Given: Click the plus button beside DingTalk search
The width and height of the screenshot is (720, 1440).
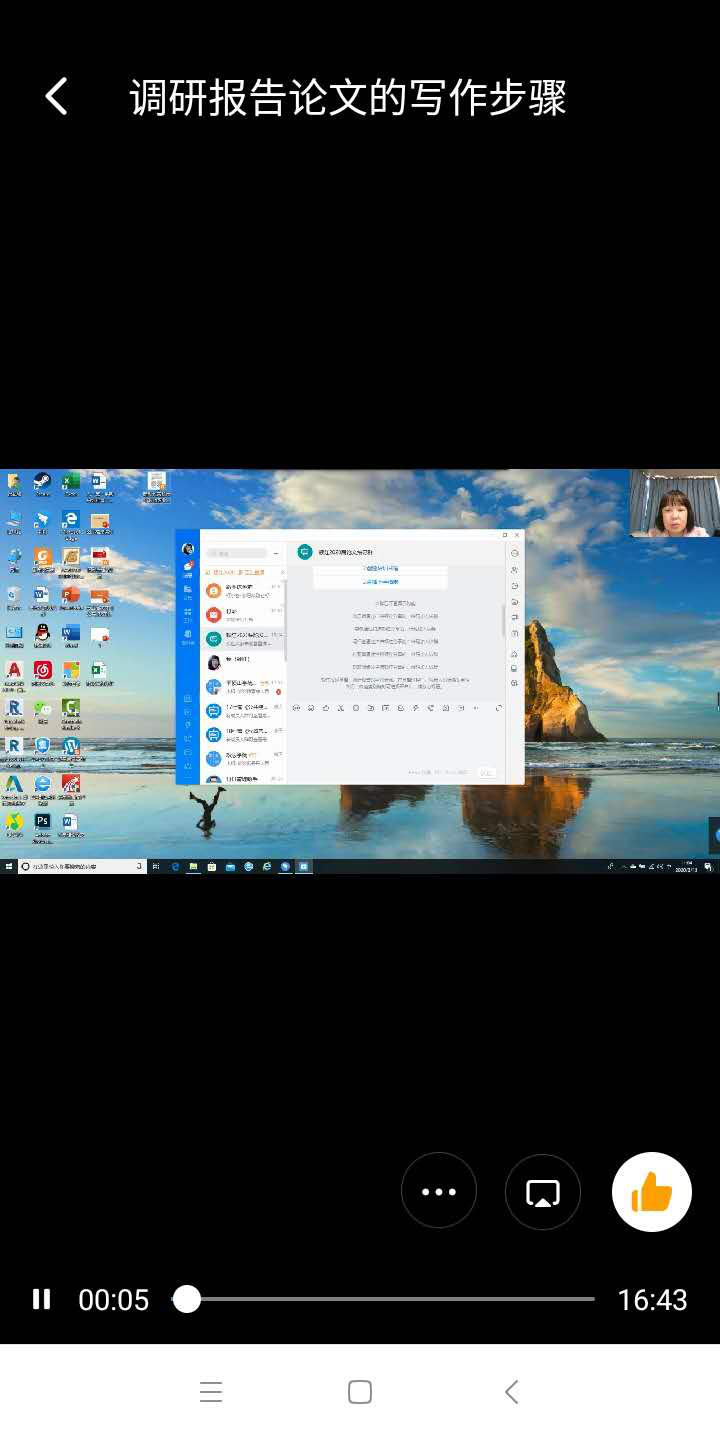Looking at the screenshot, I should click(277, 553).
